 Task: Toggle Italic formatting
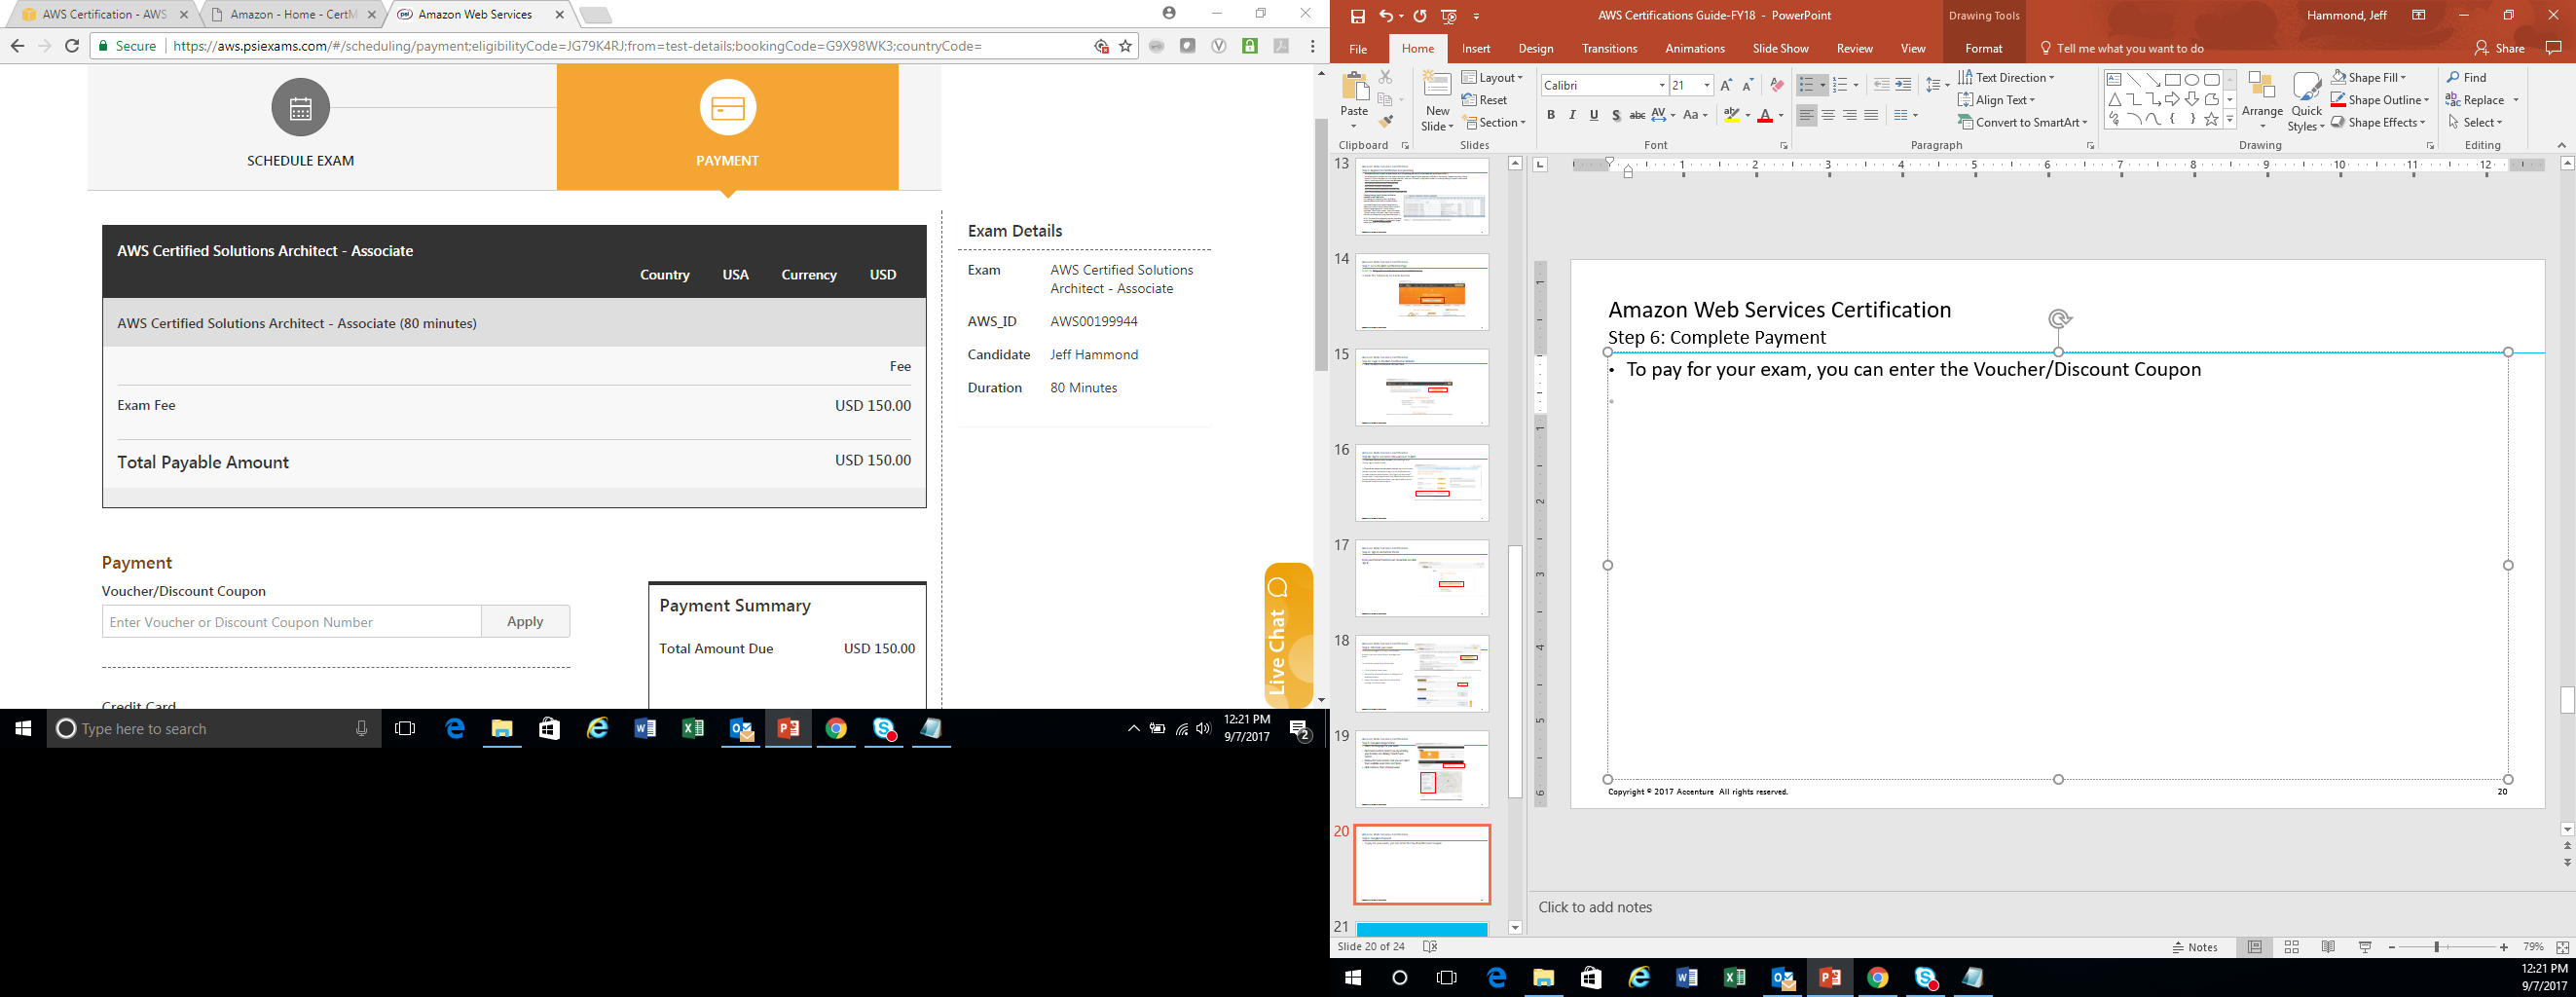pyautogui.click(x=1572, y=115)
